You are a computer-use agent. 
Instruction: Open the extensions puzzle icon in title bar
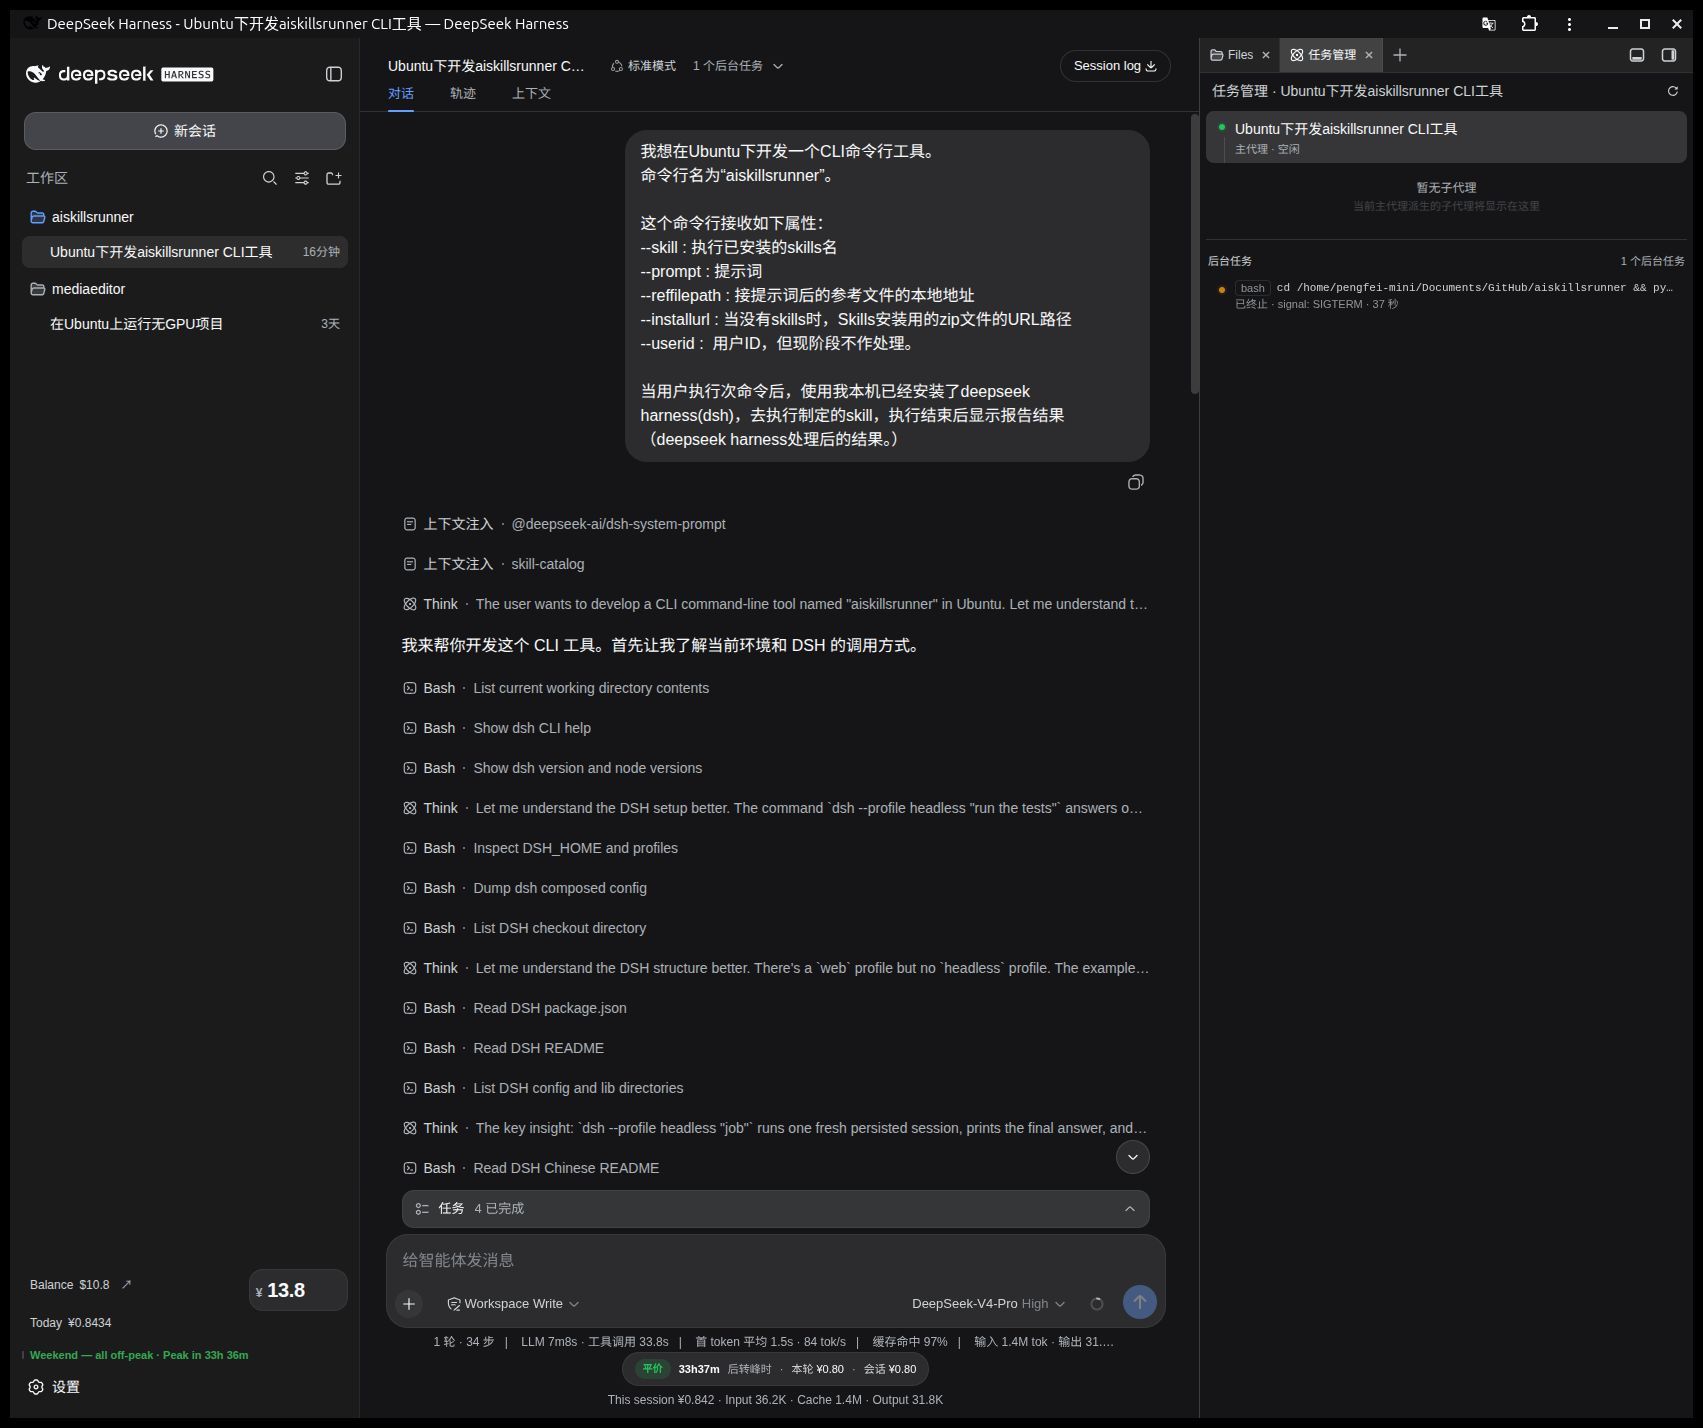pos(1529,24)
